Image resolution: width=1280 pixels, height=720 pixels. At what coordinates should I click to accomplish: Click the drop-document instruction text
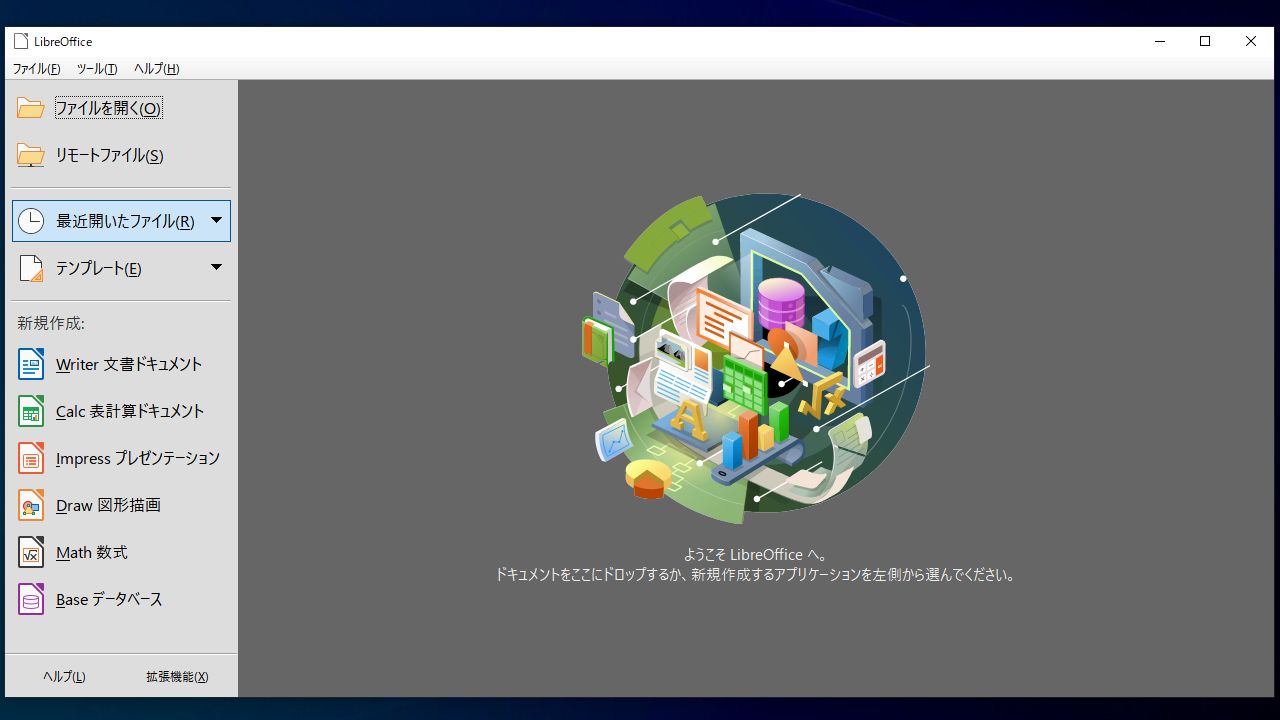(x=756, y=575)
